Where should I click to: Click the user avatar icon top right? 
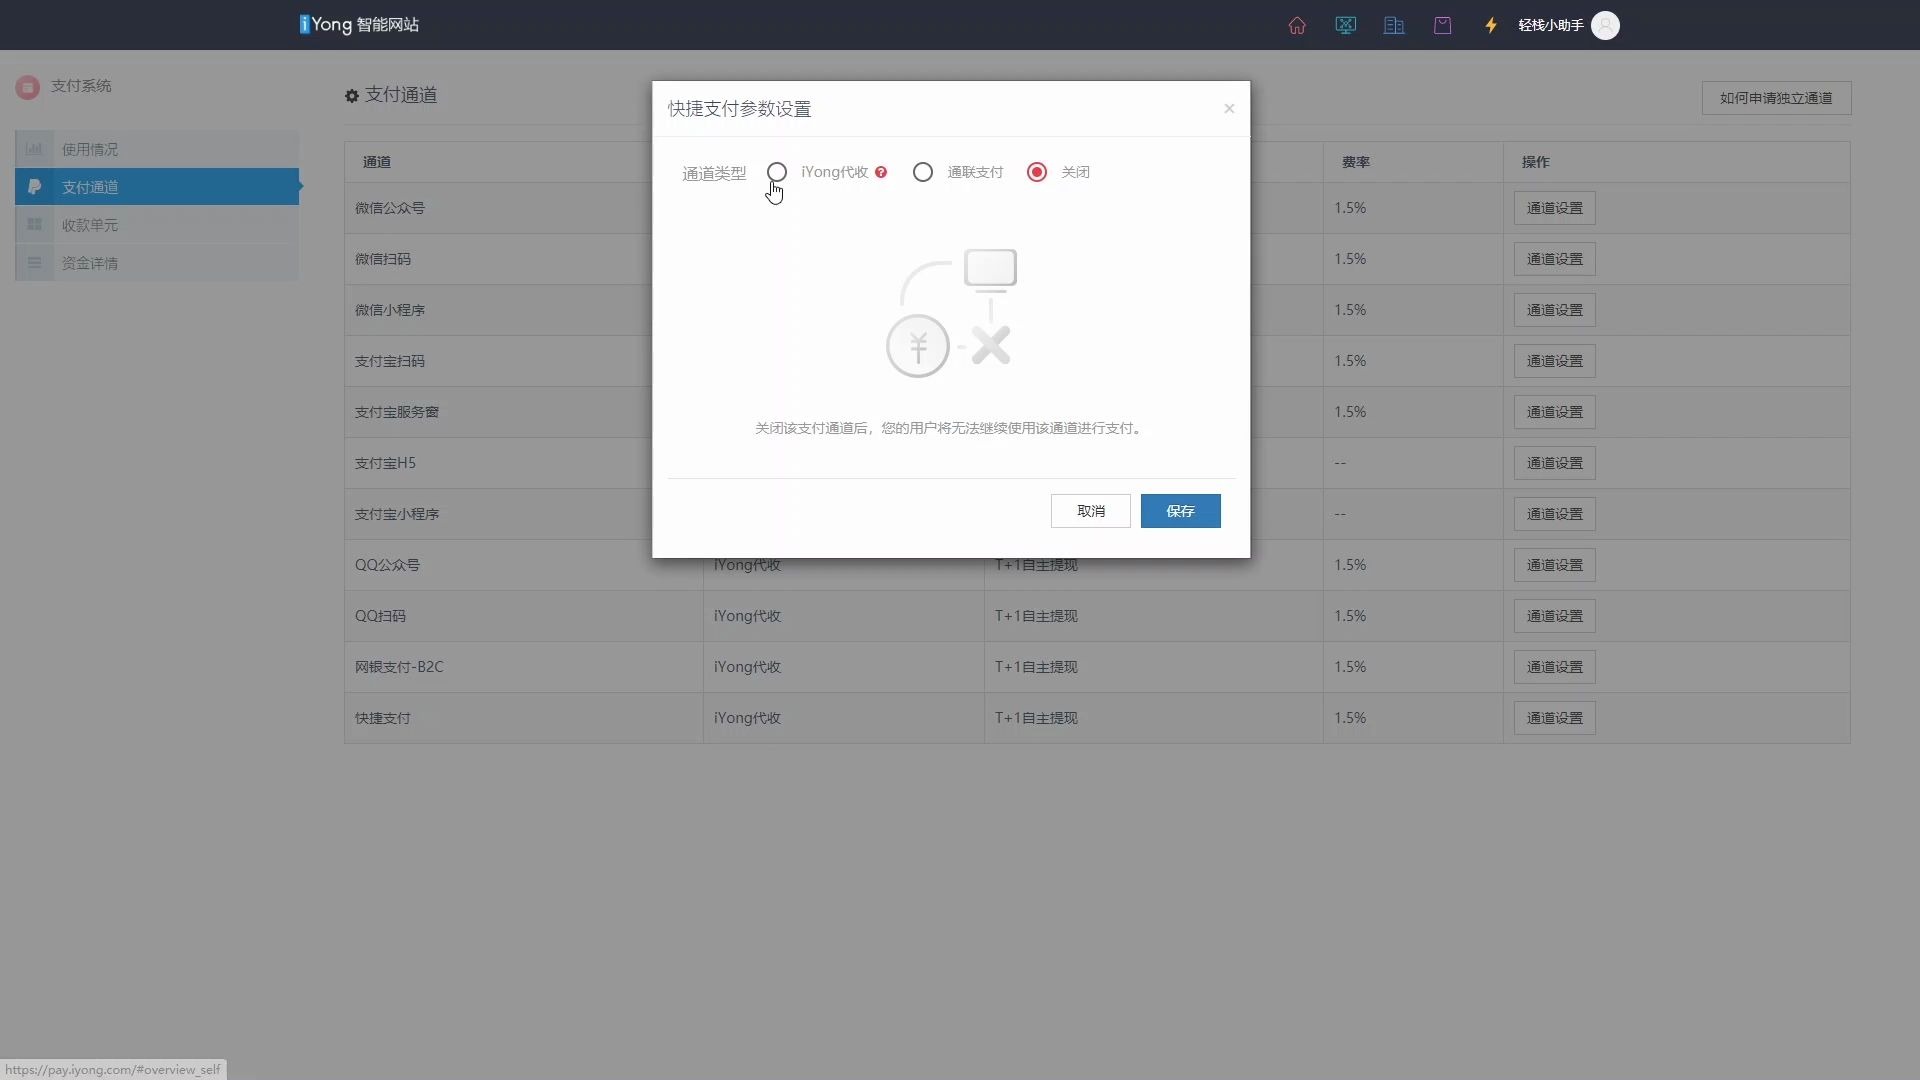(1609, 24)
